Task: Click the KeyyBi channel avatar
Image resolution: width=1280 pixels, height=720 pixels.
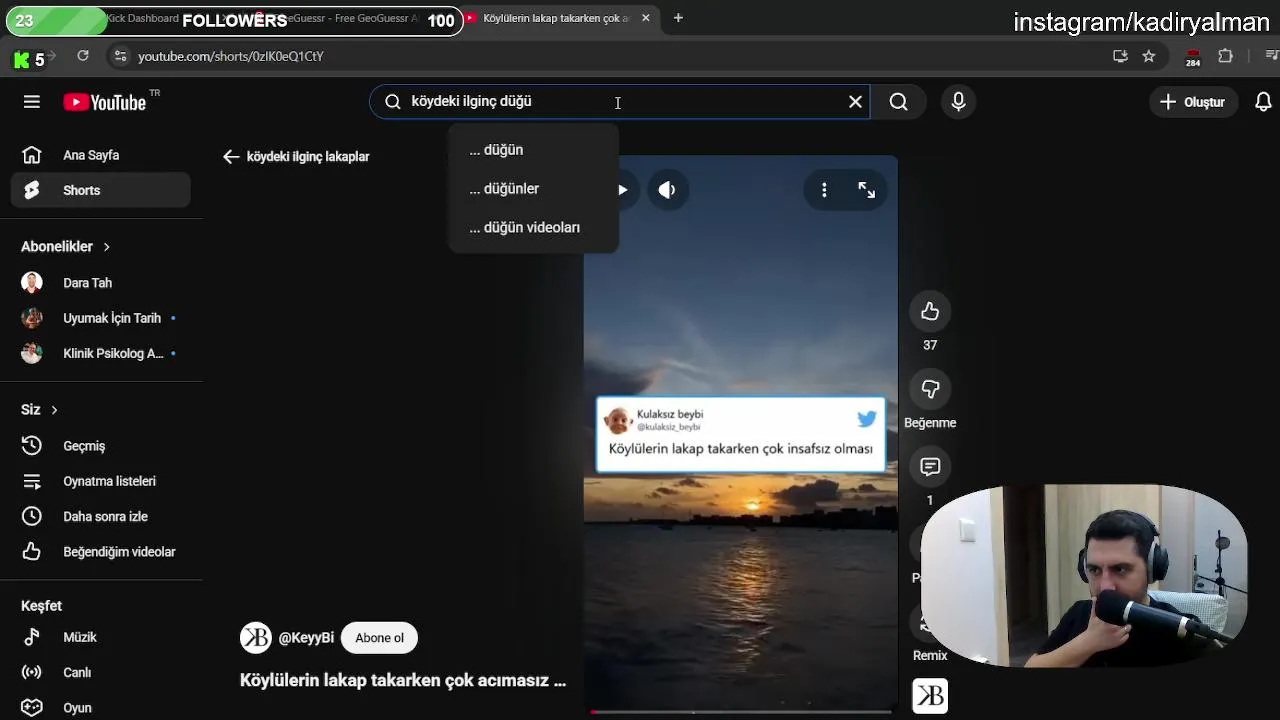Action: pos(256,638)
